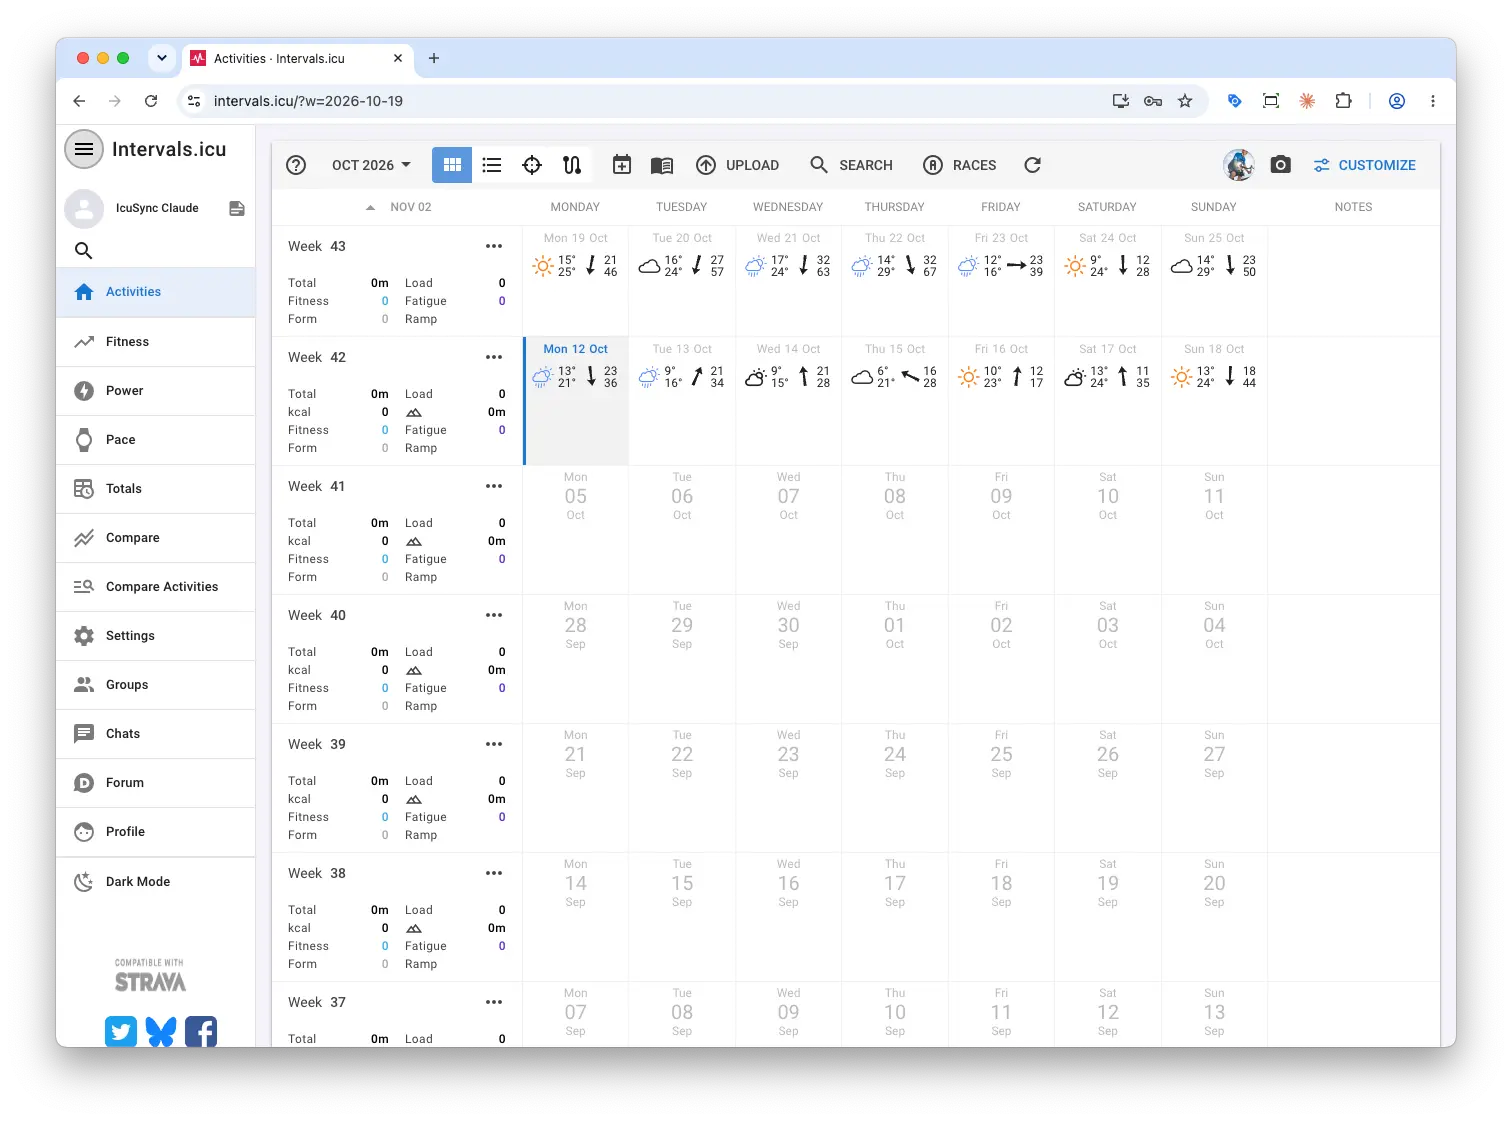Go to Fitness page in sidebar
This screenshot has height=1121, width=1512.
156,342
